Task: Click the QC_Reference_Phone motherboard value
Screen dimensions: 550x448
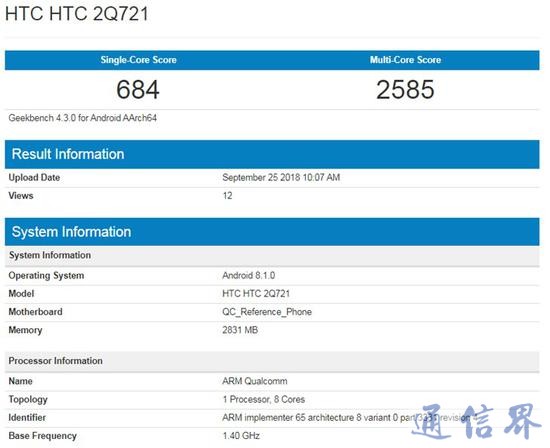Action: [267, 312]
